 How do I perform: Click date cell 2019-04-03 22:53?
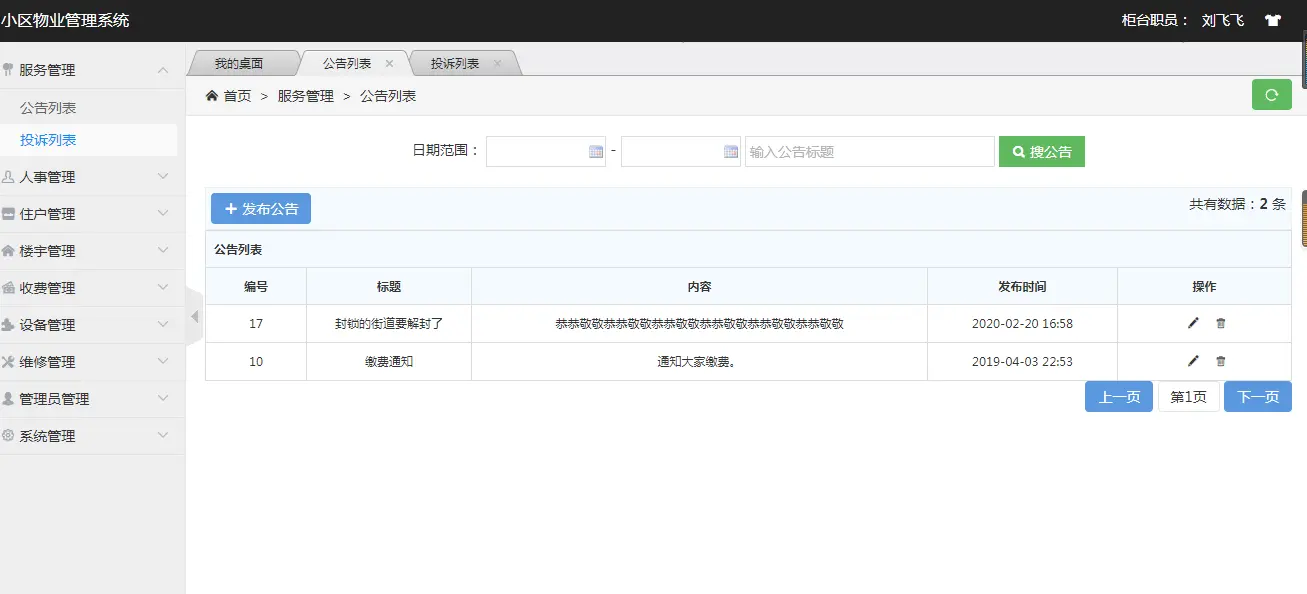pyautogui.click(x=1022, y=362)
